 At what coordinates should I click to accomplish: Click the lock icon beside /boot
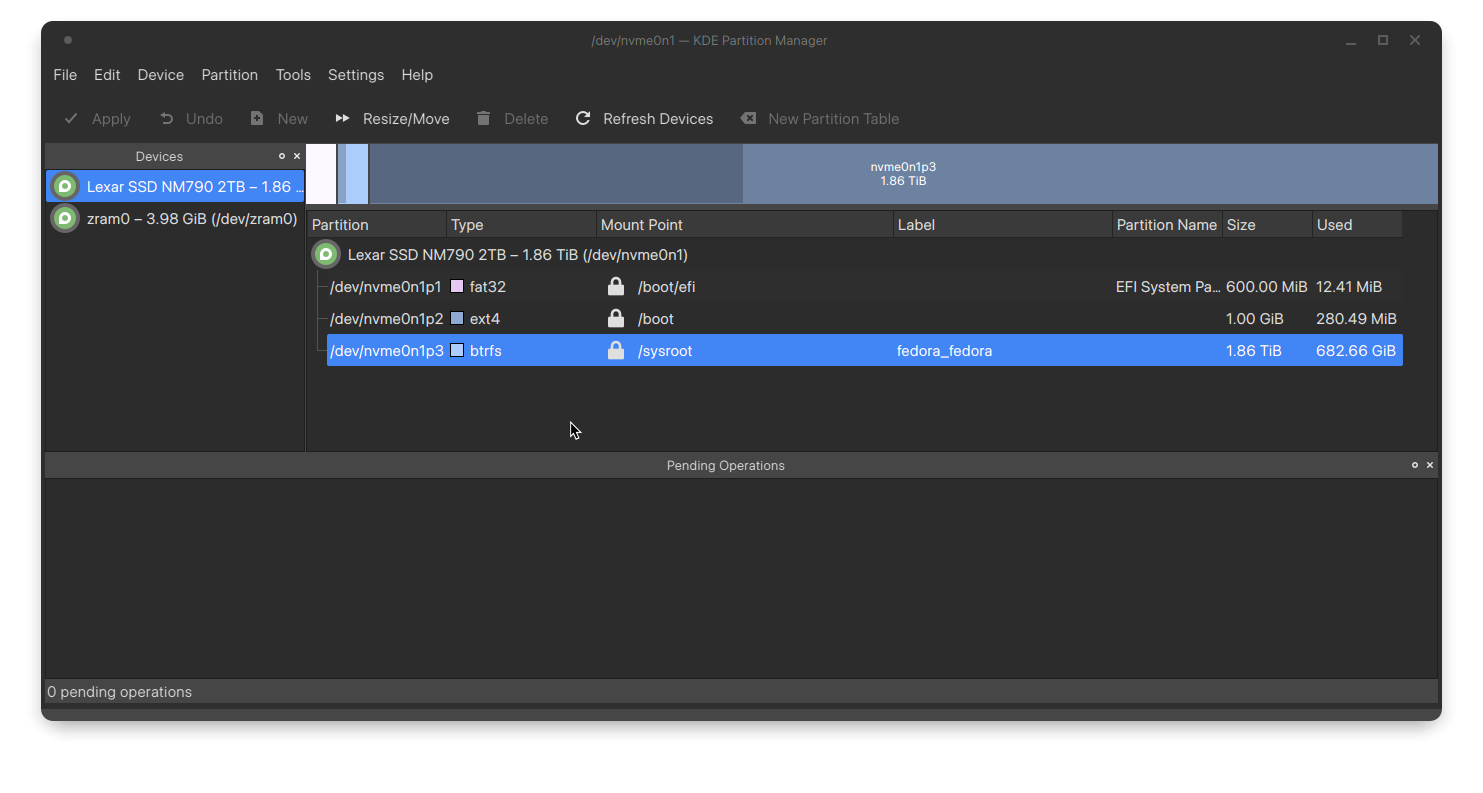pos(616,319)
